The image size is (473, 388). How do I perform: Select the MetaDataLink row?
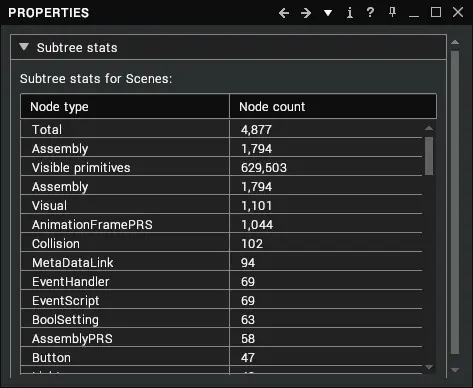pos(222,263)
